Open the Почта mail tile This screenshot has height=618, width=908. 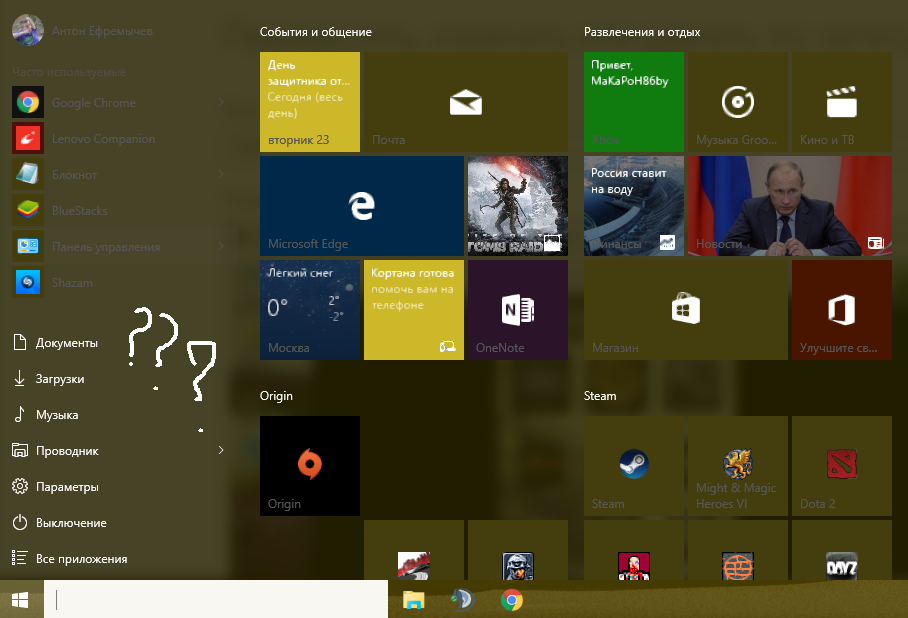[x=466, y=102]
